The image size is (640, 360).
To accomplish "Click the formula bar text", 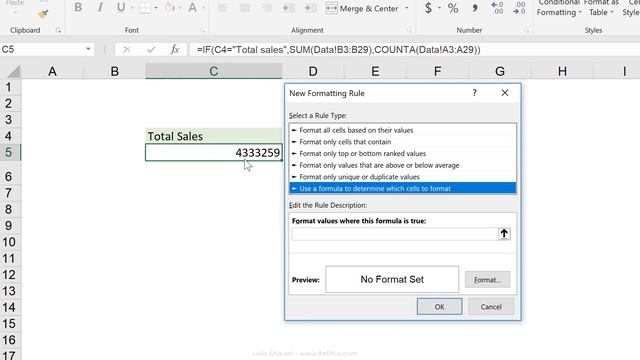I will (x=338, y=50).
